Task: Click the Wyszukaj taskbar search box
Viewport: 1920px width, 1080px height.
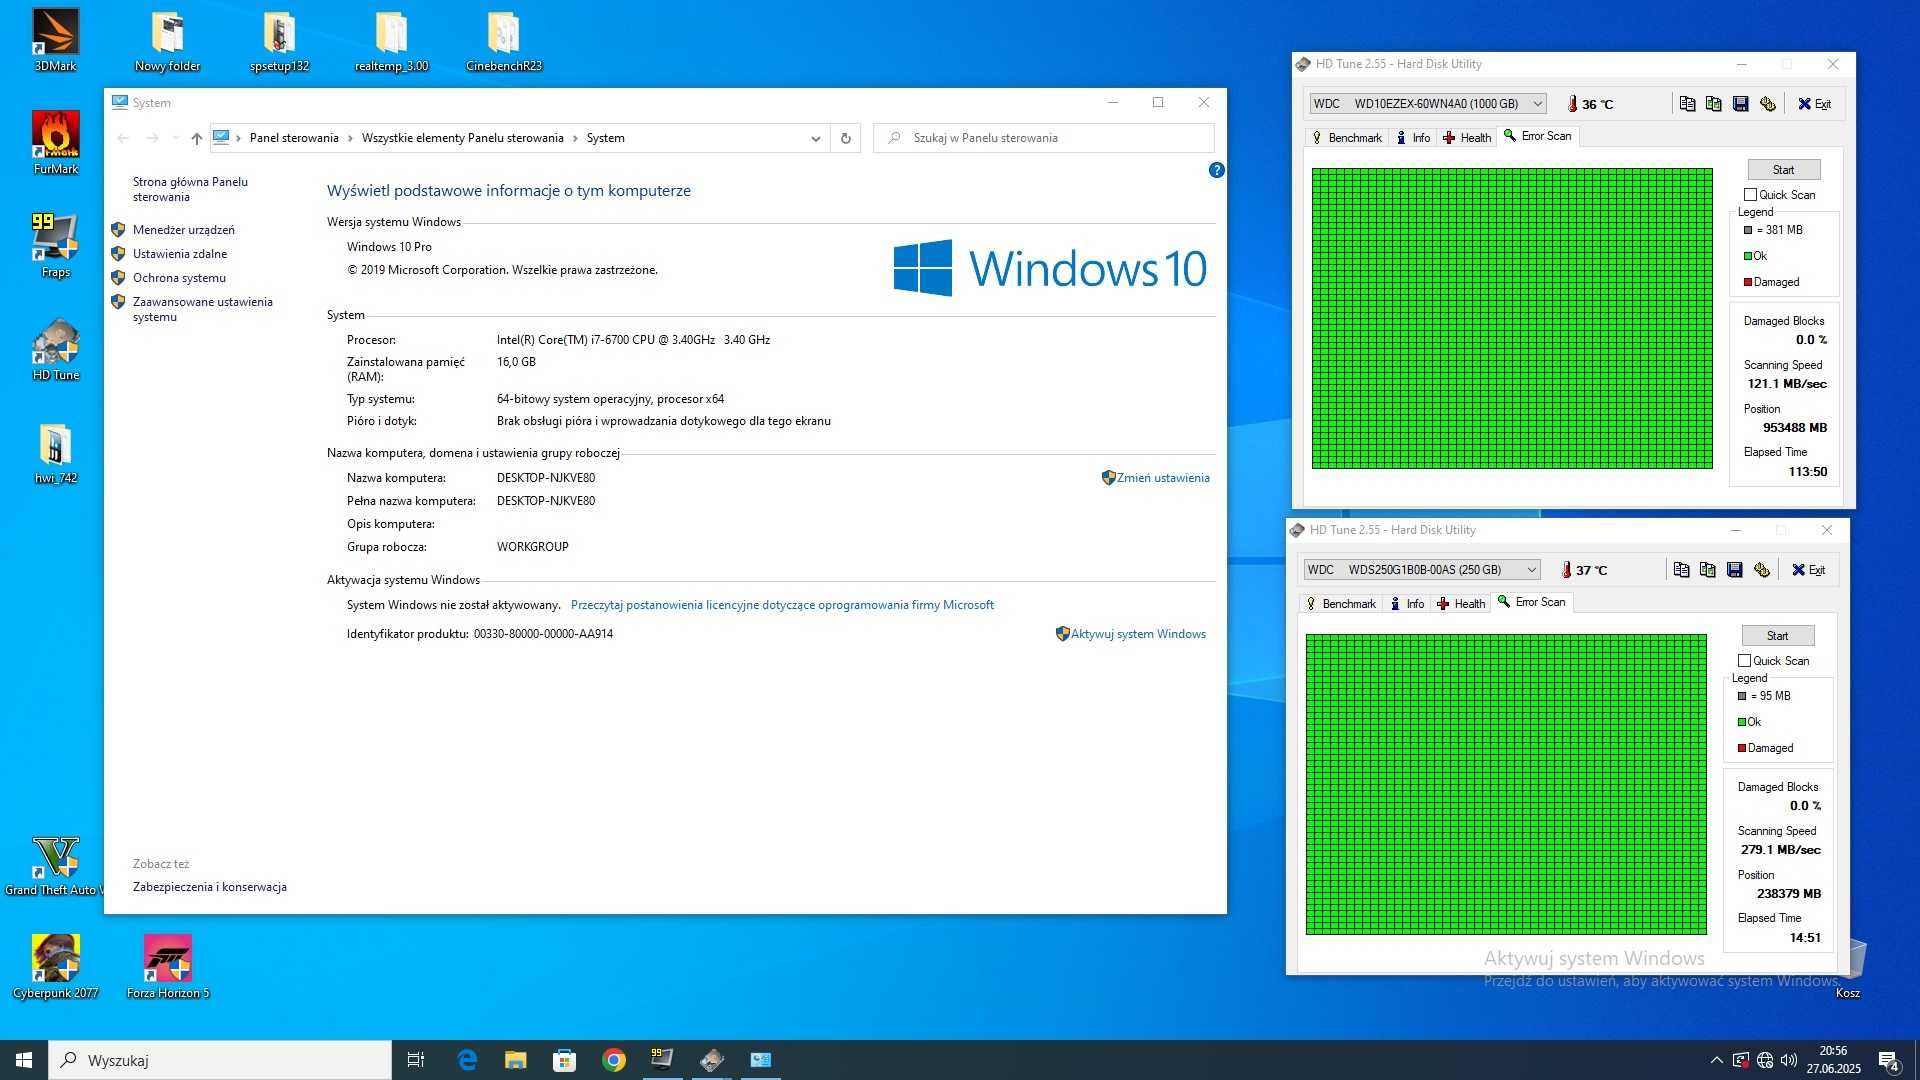Action: point(220,1060)
